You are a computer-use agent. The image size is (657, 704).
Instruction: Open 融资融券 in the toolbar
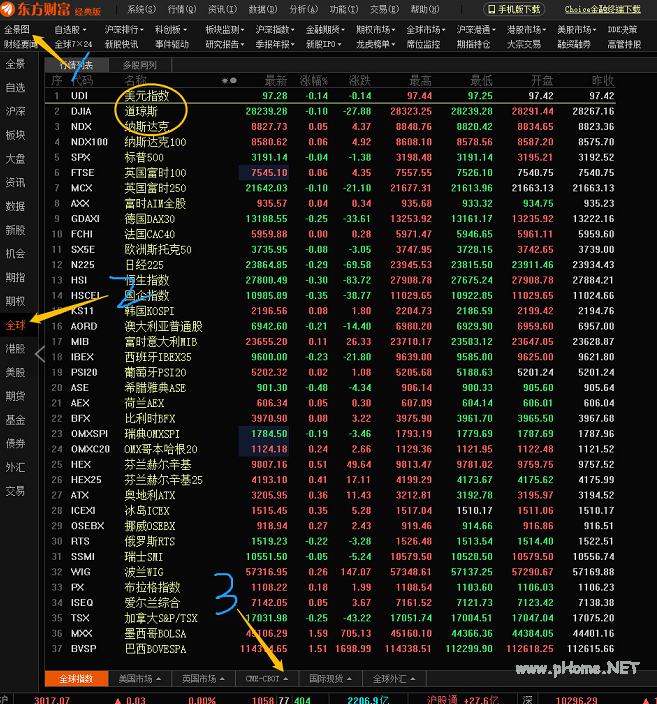[574, 44]
